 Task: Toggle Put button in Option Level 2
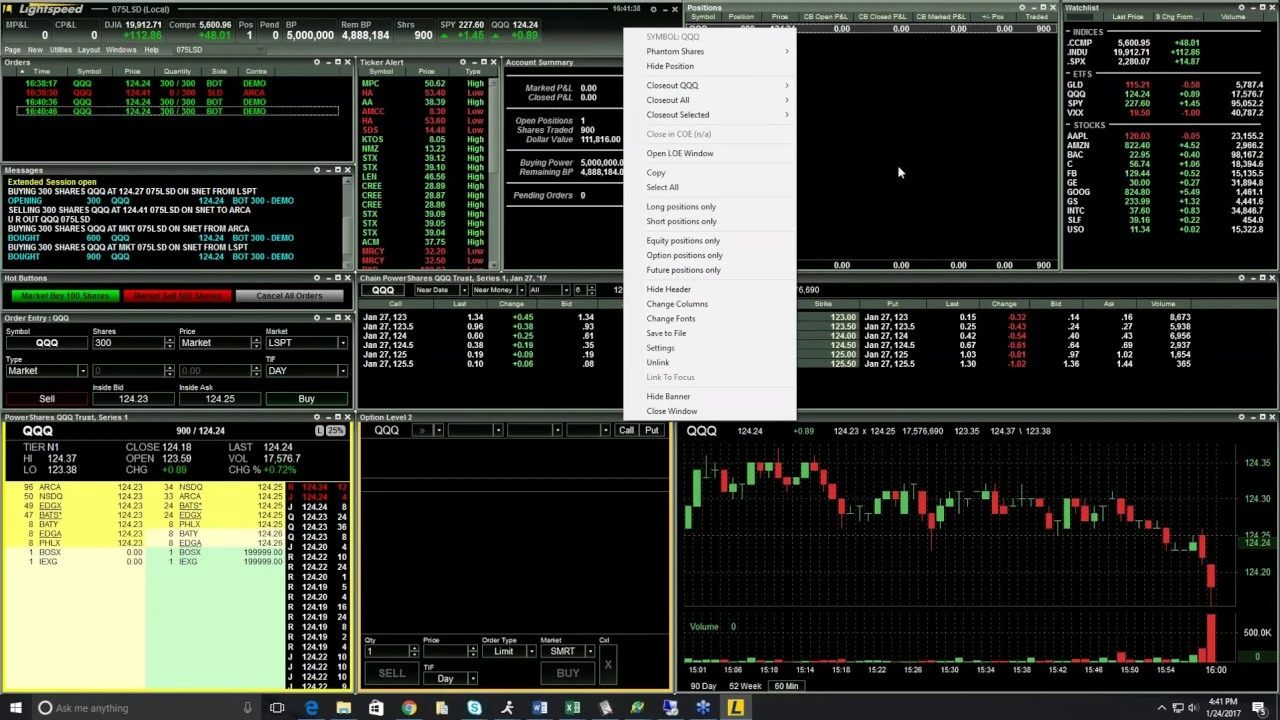click(651, 431)
